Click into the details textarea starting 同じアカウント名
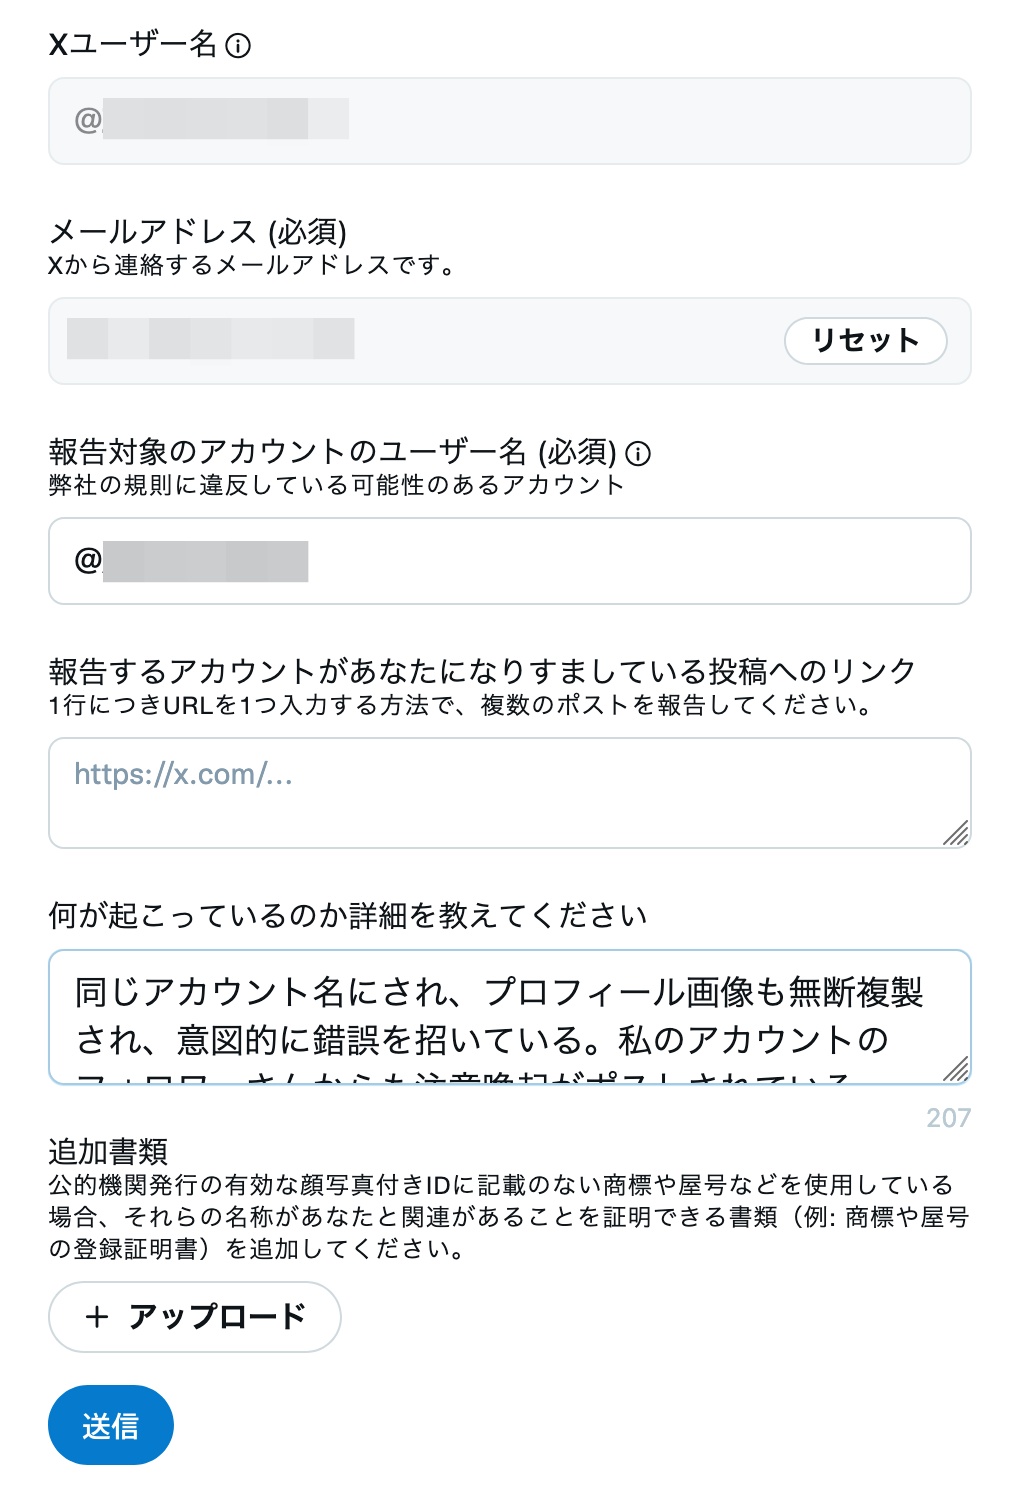1020x1501 pixels. 500,1016
